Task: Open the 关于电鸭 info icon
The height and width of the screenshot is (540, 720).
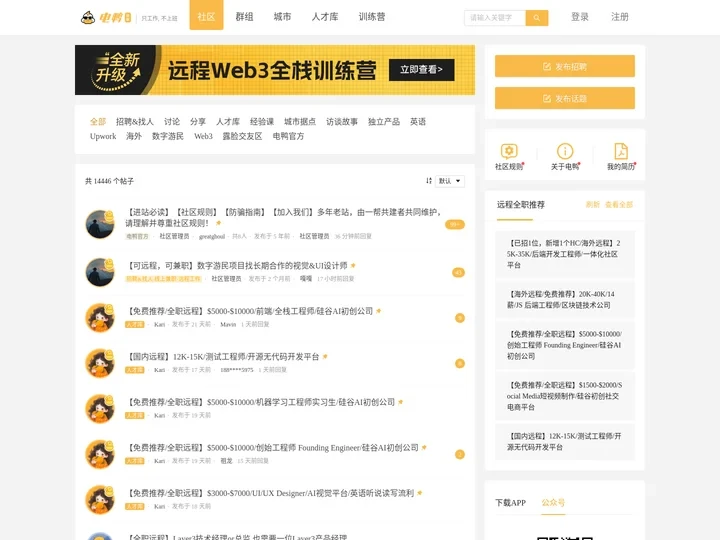Action: 565,151
